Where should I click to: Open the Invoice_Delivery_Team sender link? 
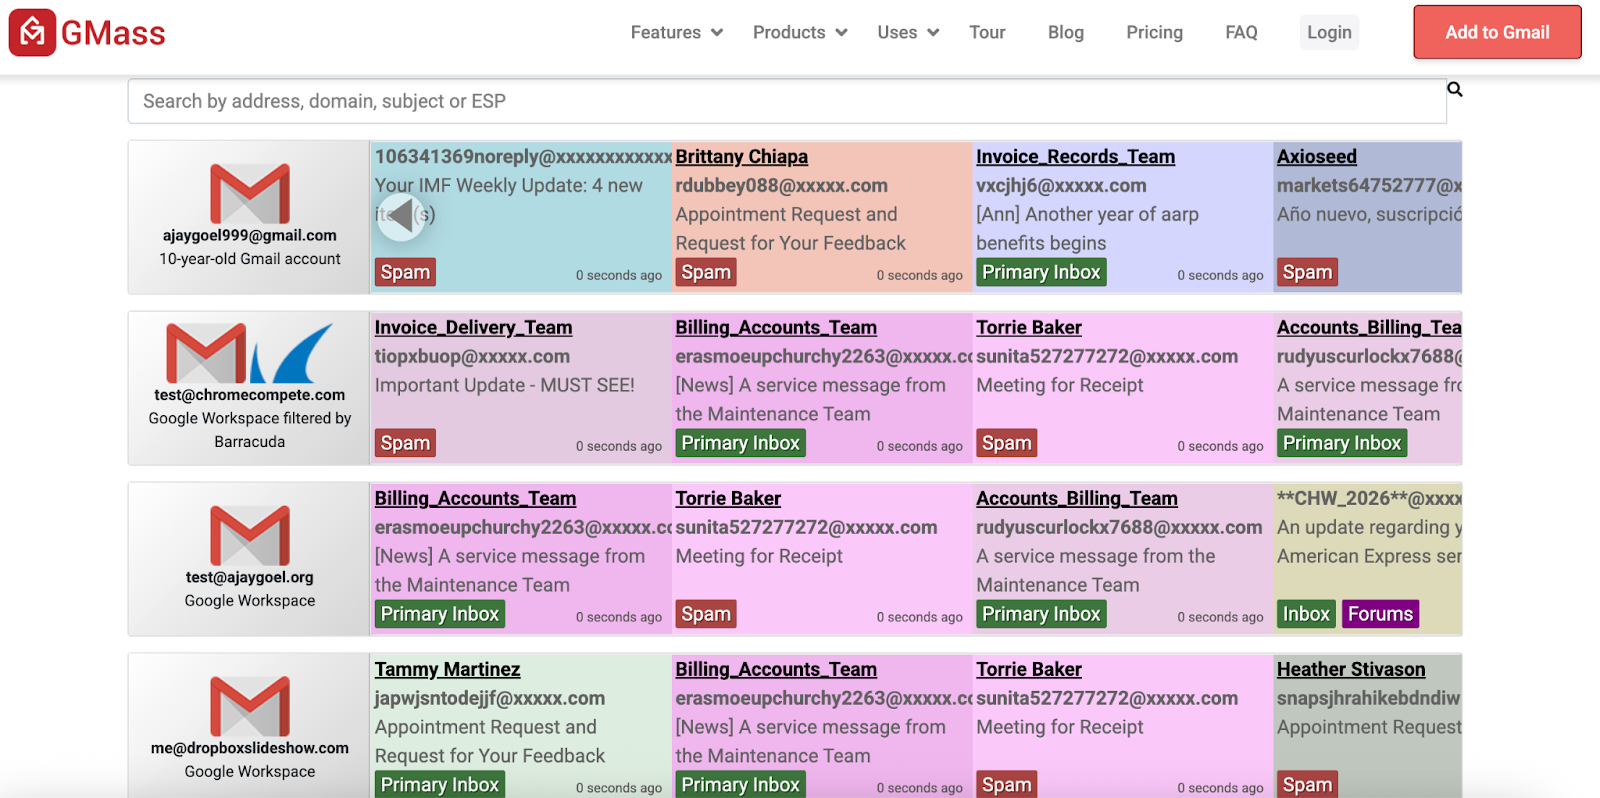(473, 327)
